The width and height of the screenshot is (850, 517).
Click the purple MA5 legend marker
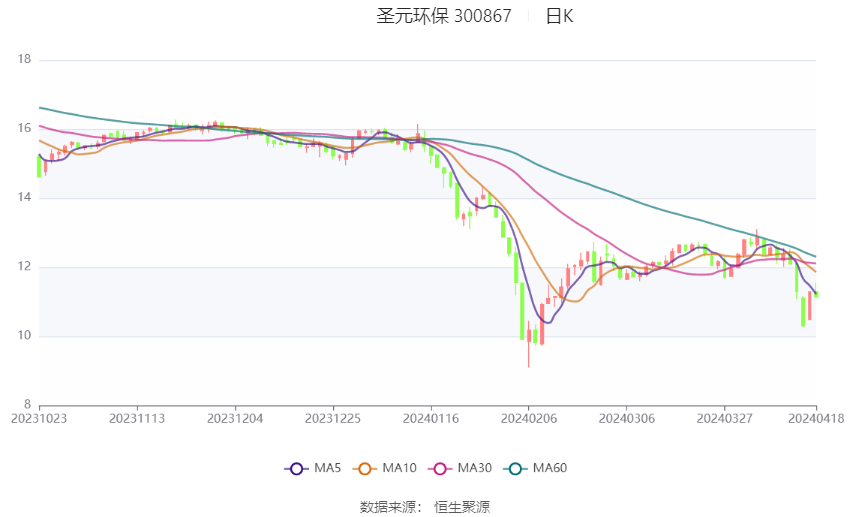[296, 469]
